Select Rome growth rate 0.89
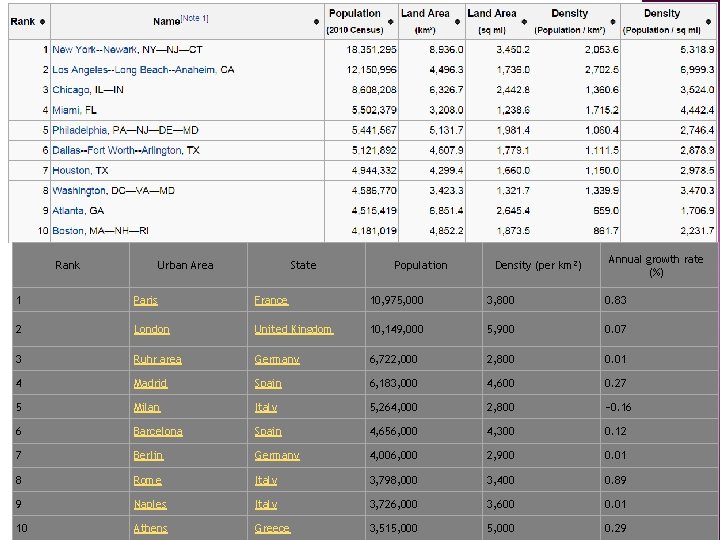 click(x=615, y=480)
